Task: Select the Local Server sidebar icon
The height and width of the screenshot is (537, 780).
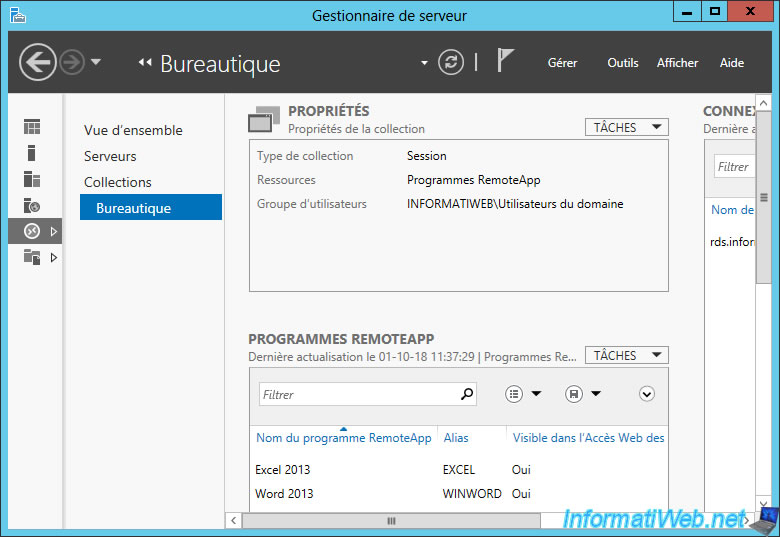Action: (31, 153)
